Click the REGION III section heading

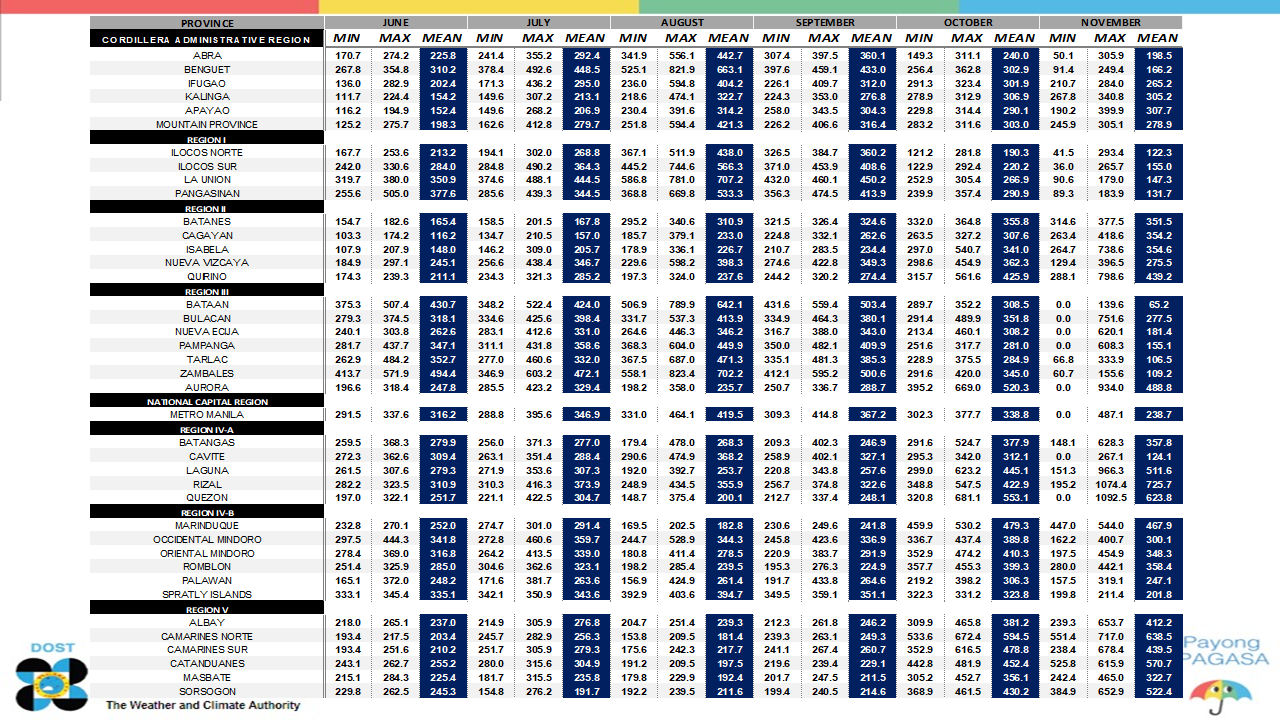point(206,291)
